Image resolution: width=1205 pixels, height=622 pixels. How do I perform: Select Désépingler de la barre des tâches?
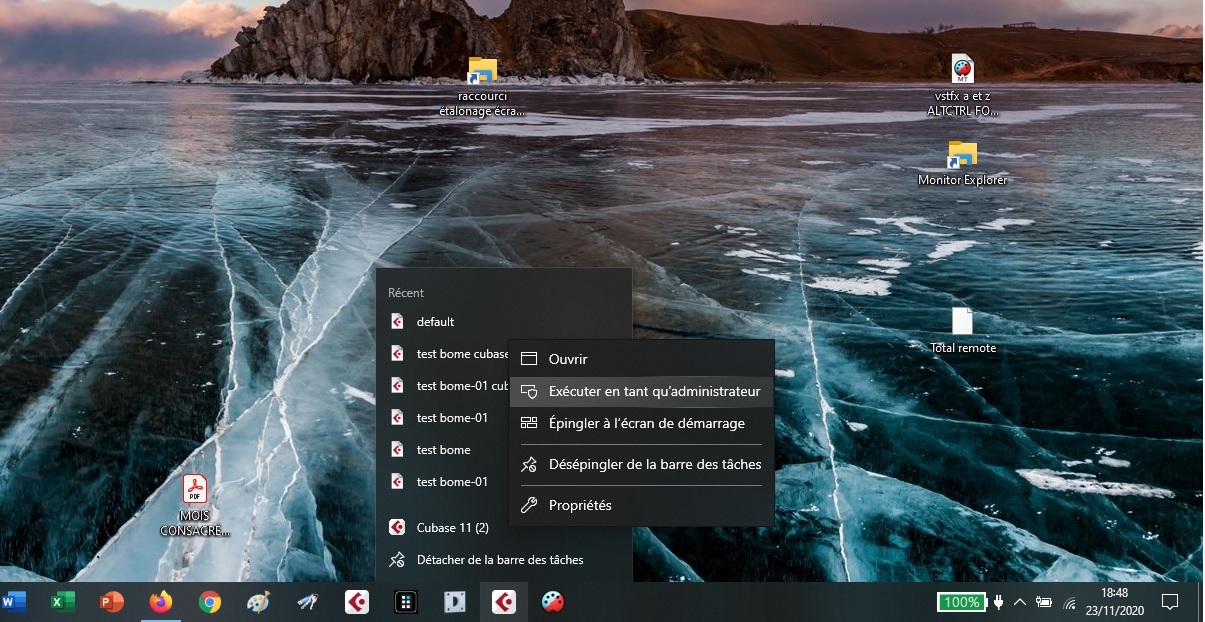(x=641, y=464)
